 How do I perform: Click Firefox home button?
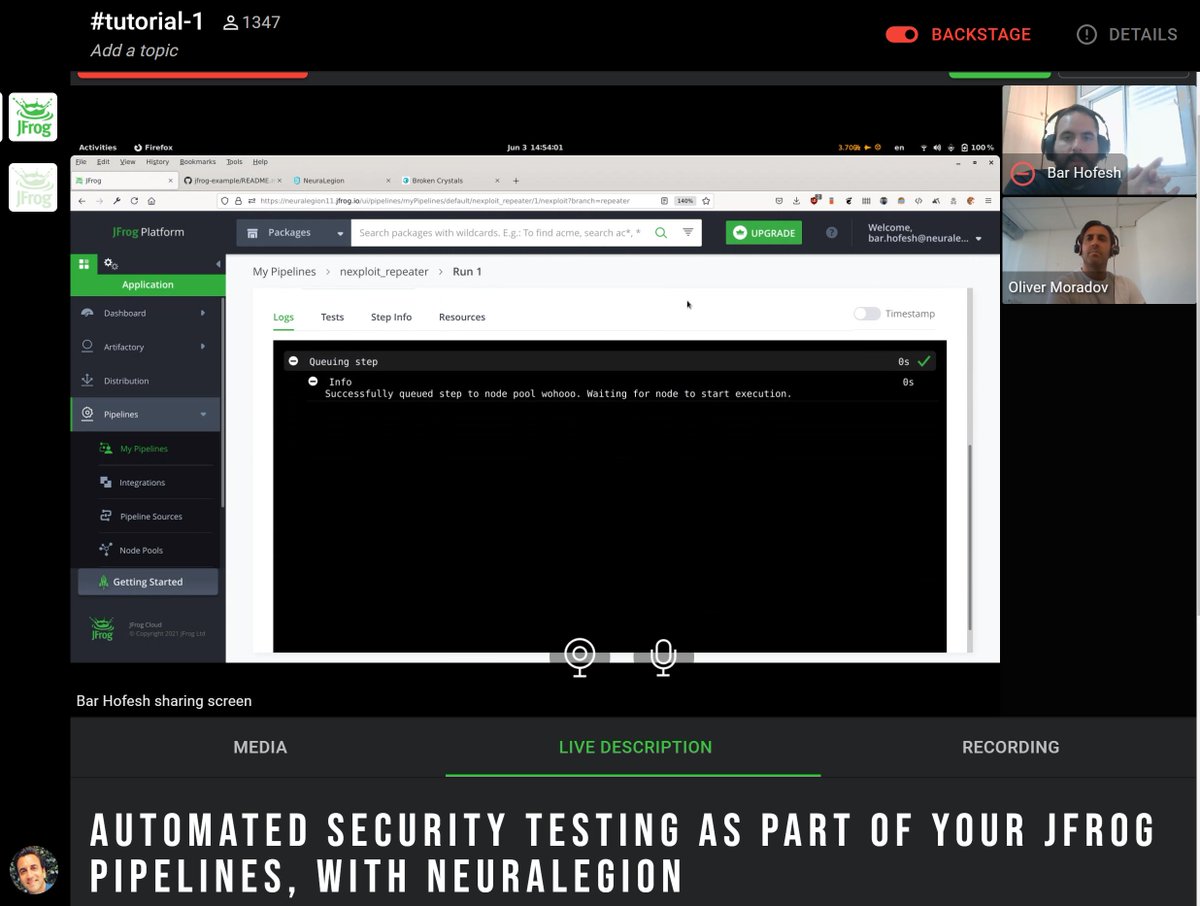click(150, 200)
